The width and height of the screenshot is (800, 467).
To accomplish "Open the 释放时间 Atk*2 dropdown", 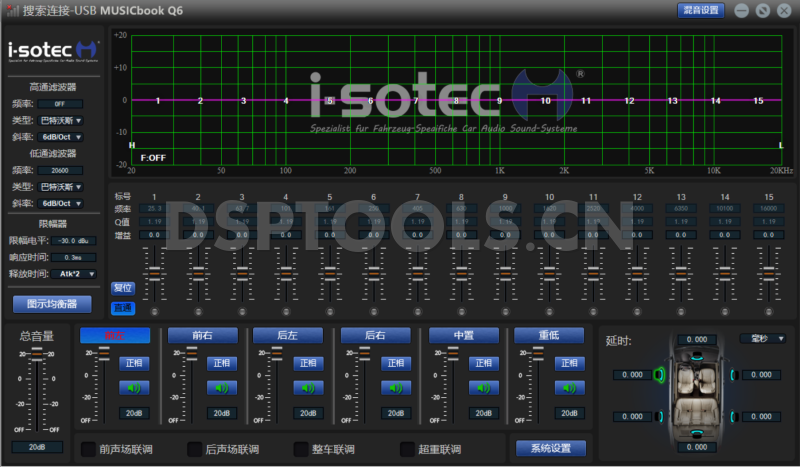I will [x=74, y=274].
